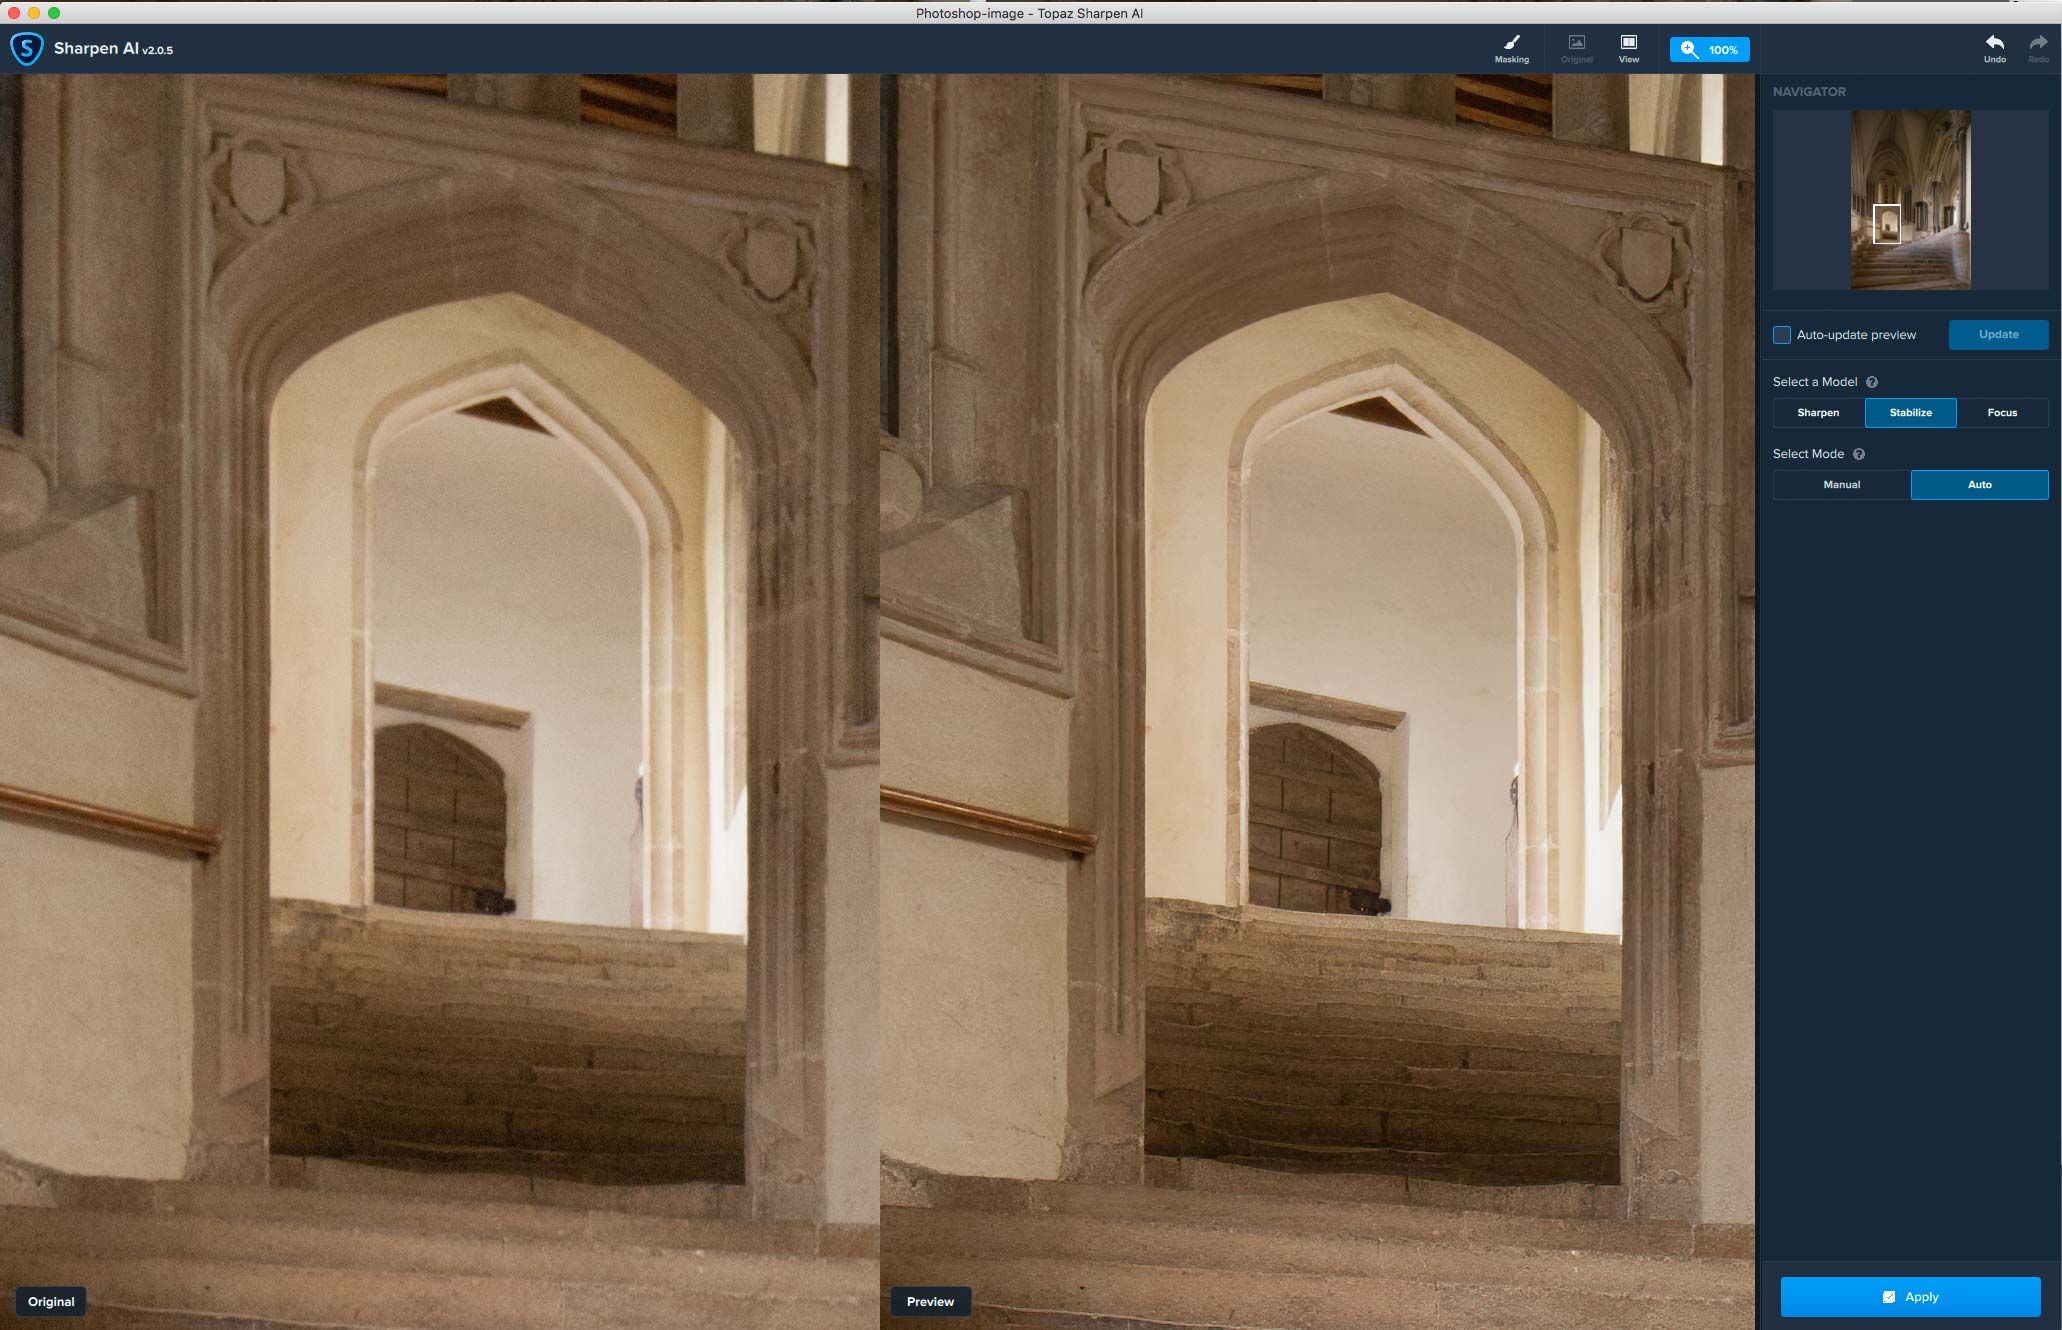Image resolution: width=2062 pixels, height=1330 pixels.
Task: Select the Stabilize model
Action: 1910,413
